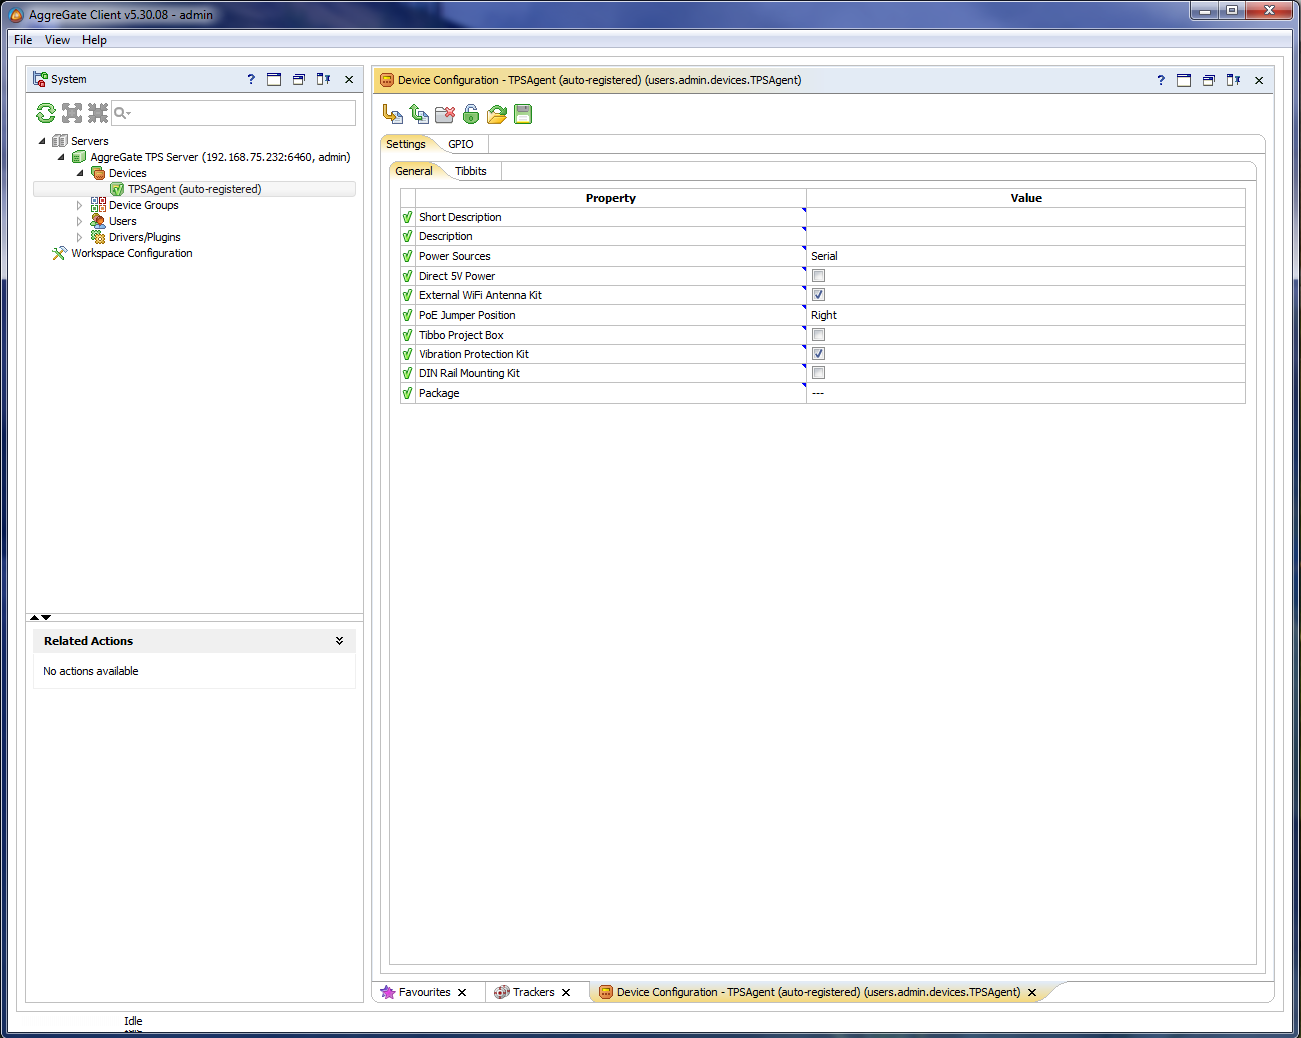Click the down arrow on the System panel splitter
1301x1038 pixels.
(x=46, y=618)
